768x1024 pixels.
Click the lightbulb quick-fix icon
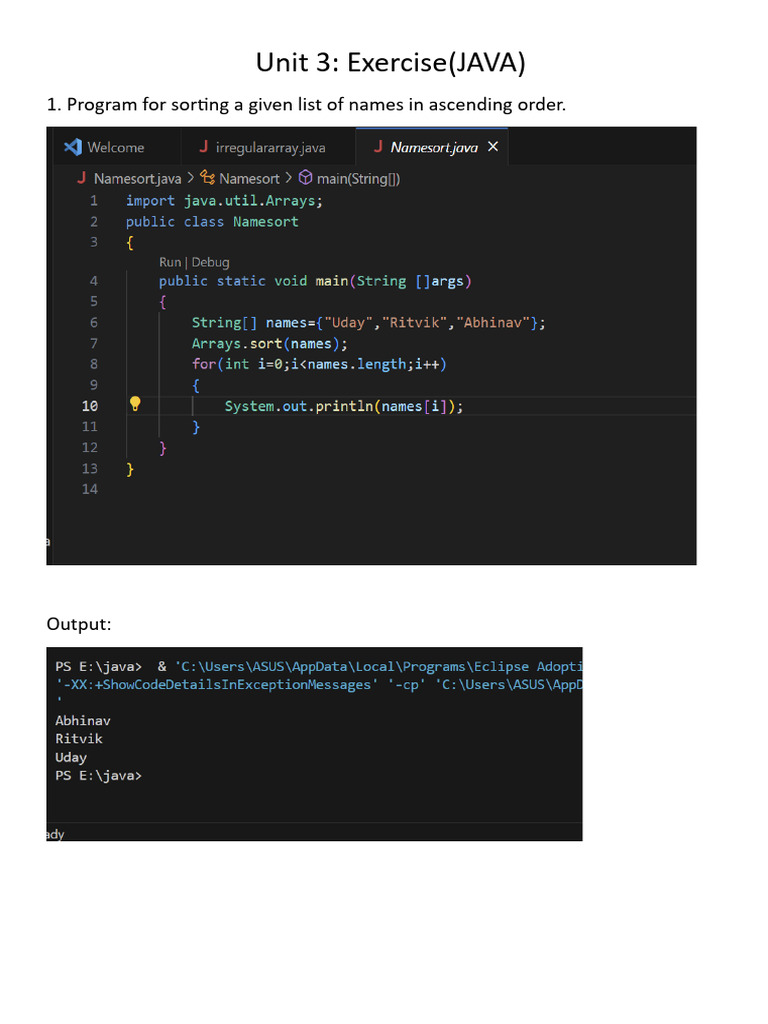[135, 405]
